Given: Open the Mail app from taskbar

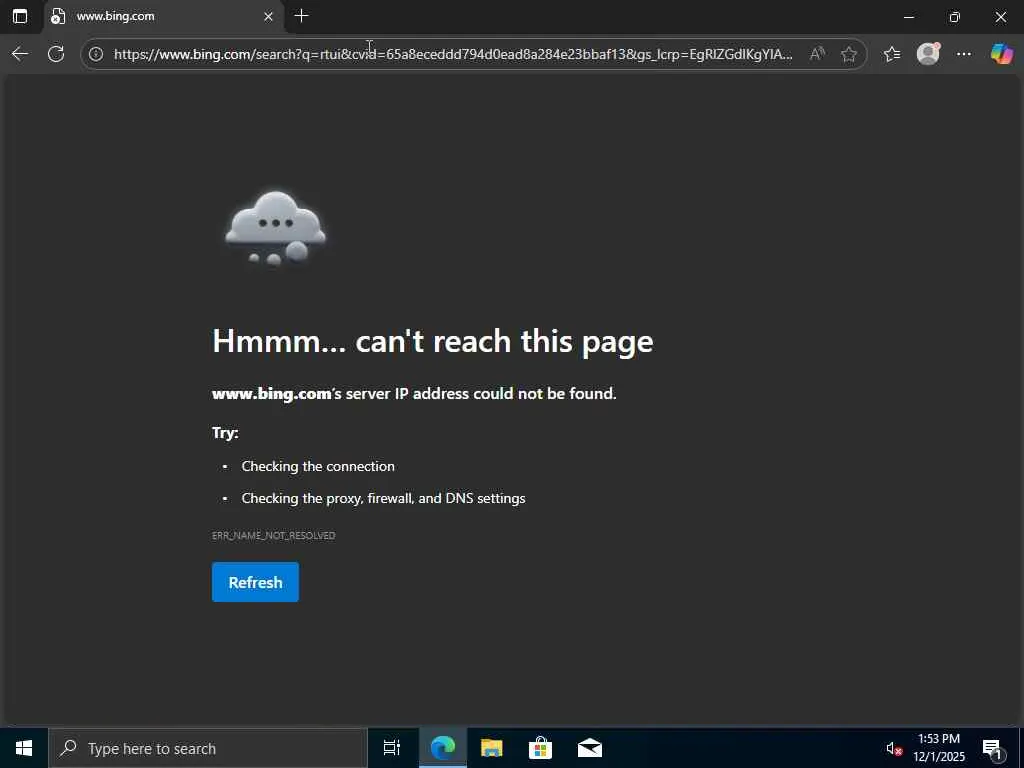Looking at the screenshot, I should 590,748.
